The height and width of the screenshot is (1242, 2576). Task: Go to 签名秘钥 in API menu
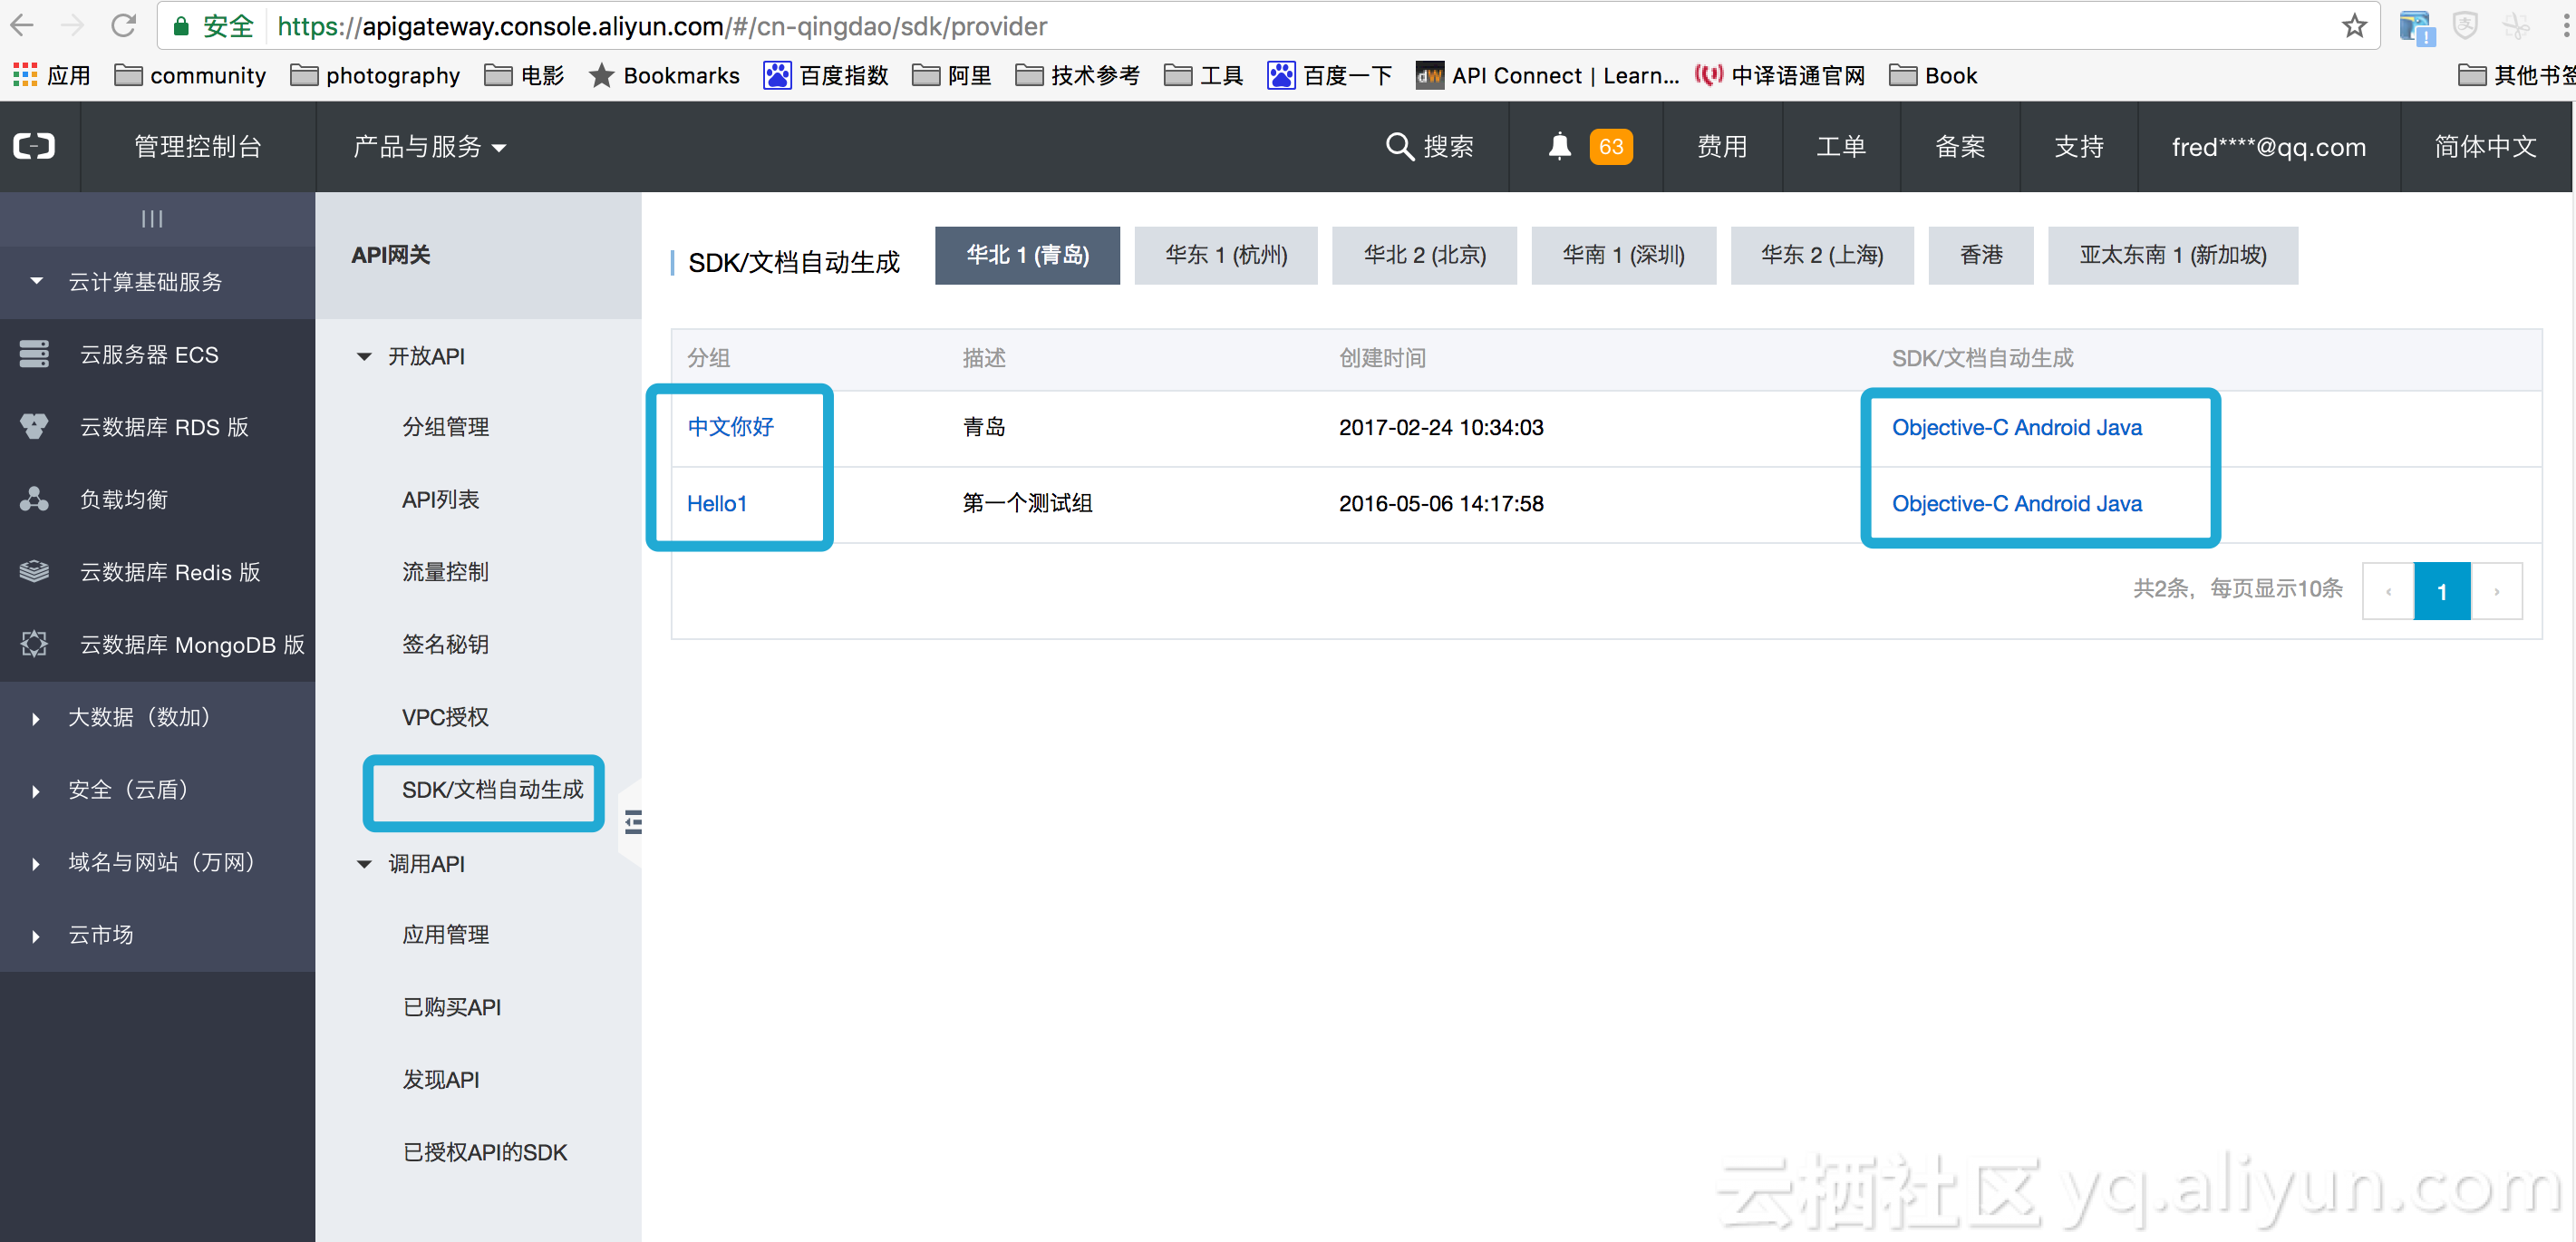[445, 644]
